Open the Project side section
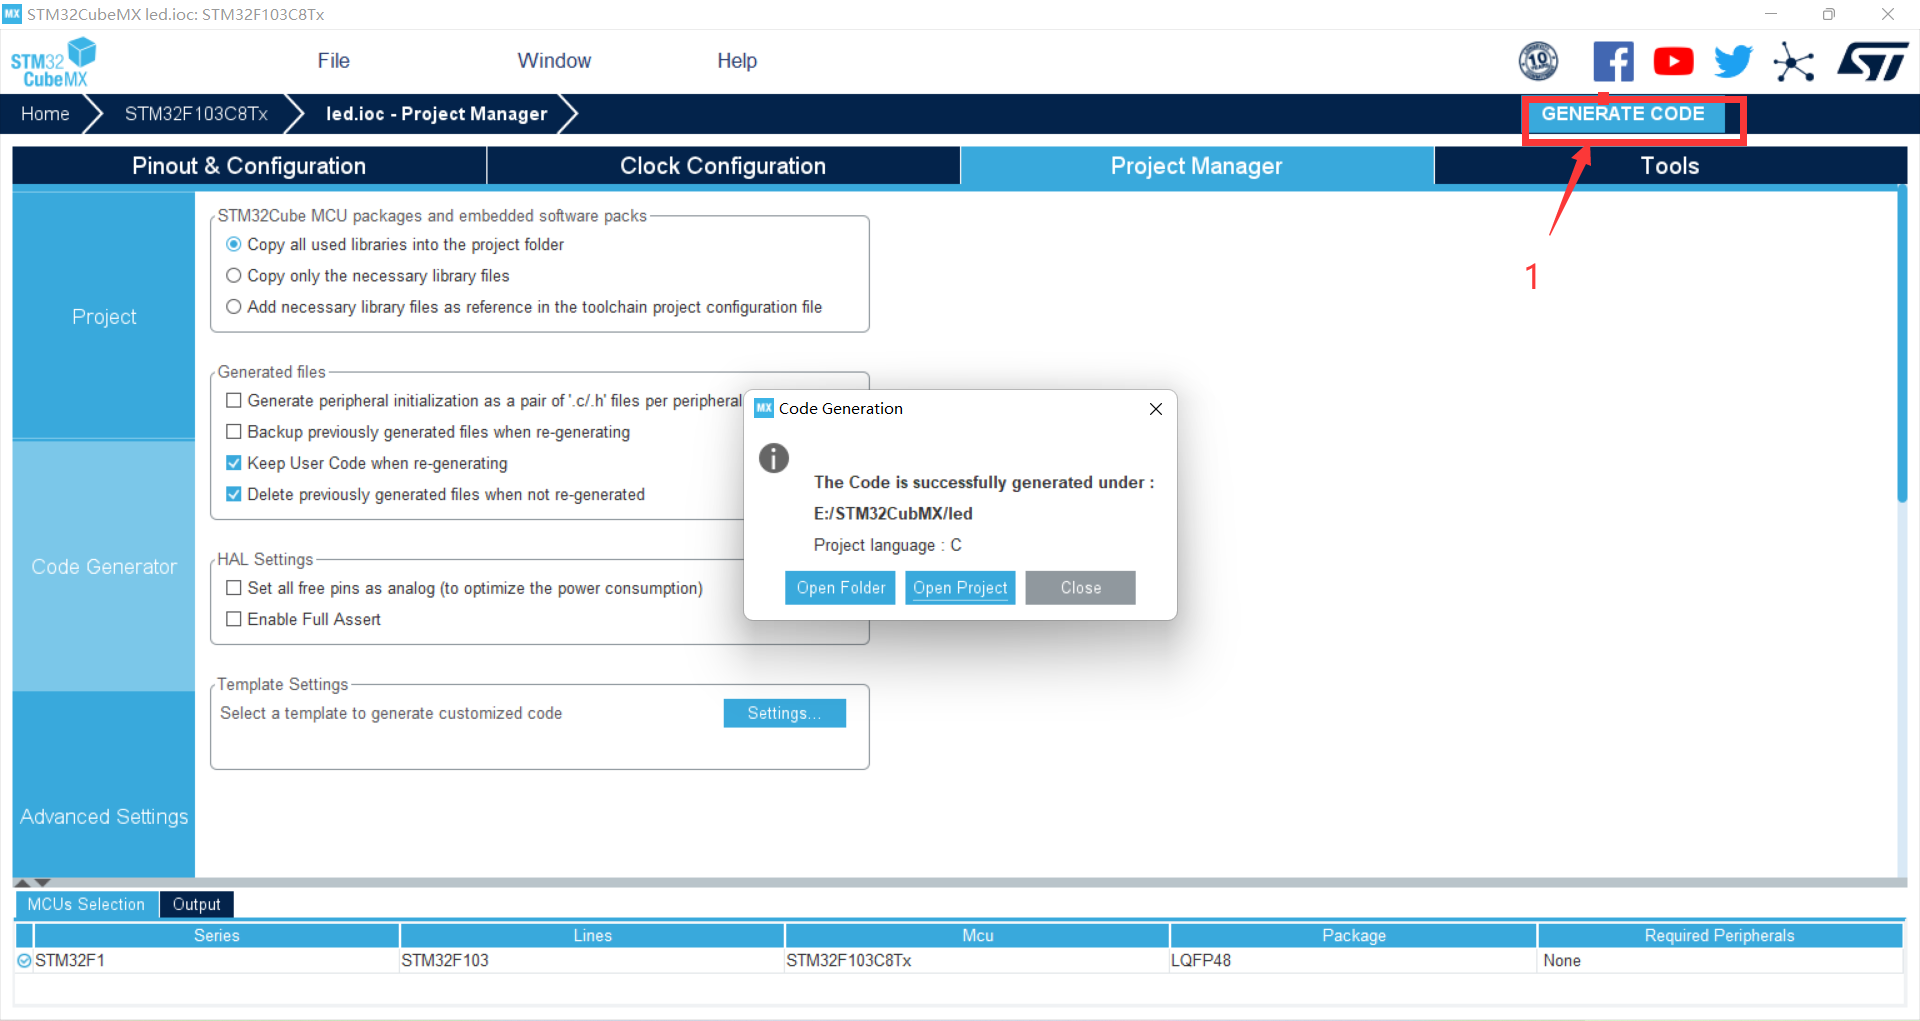The width and height of the screenshot is (1920, 1021). (x=104, y=316)
